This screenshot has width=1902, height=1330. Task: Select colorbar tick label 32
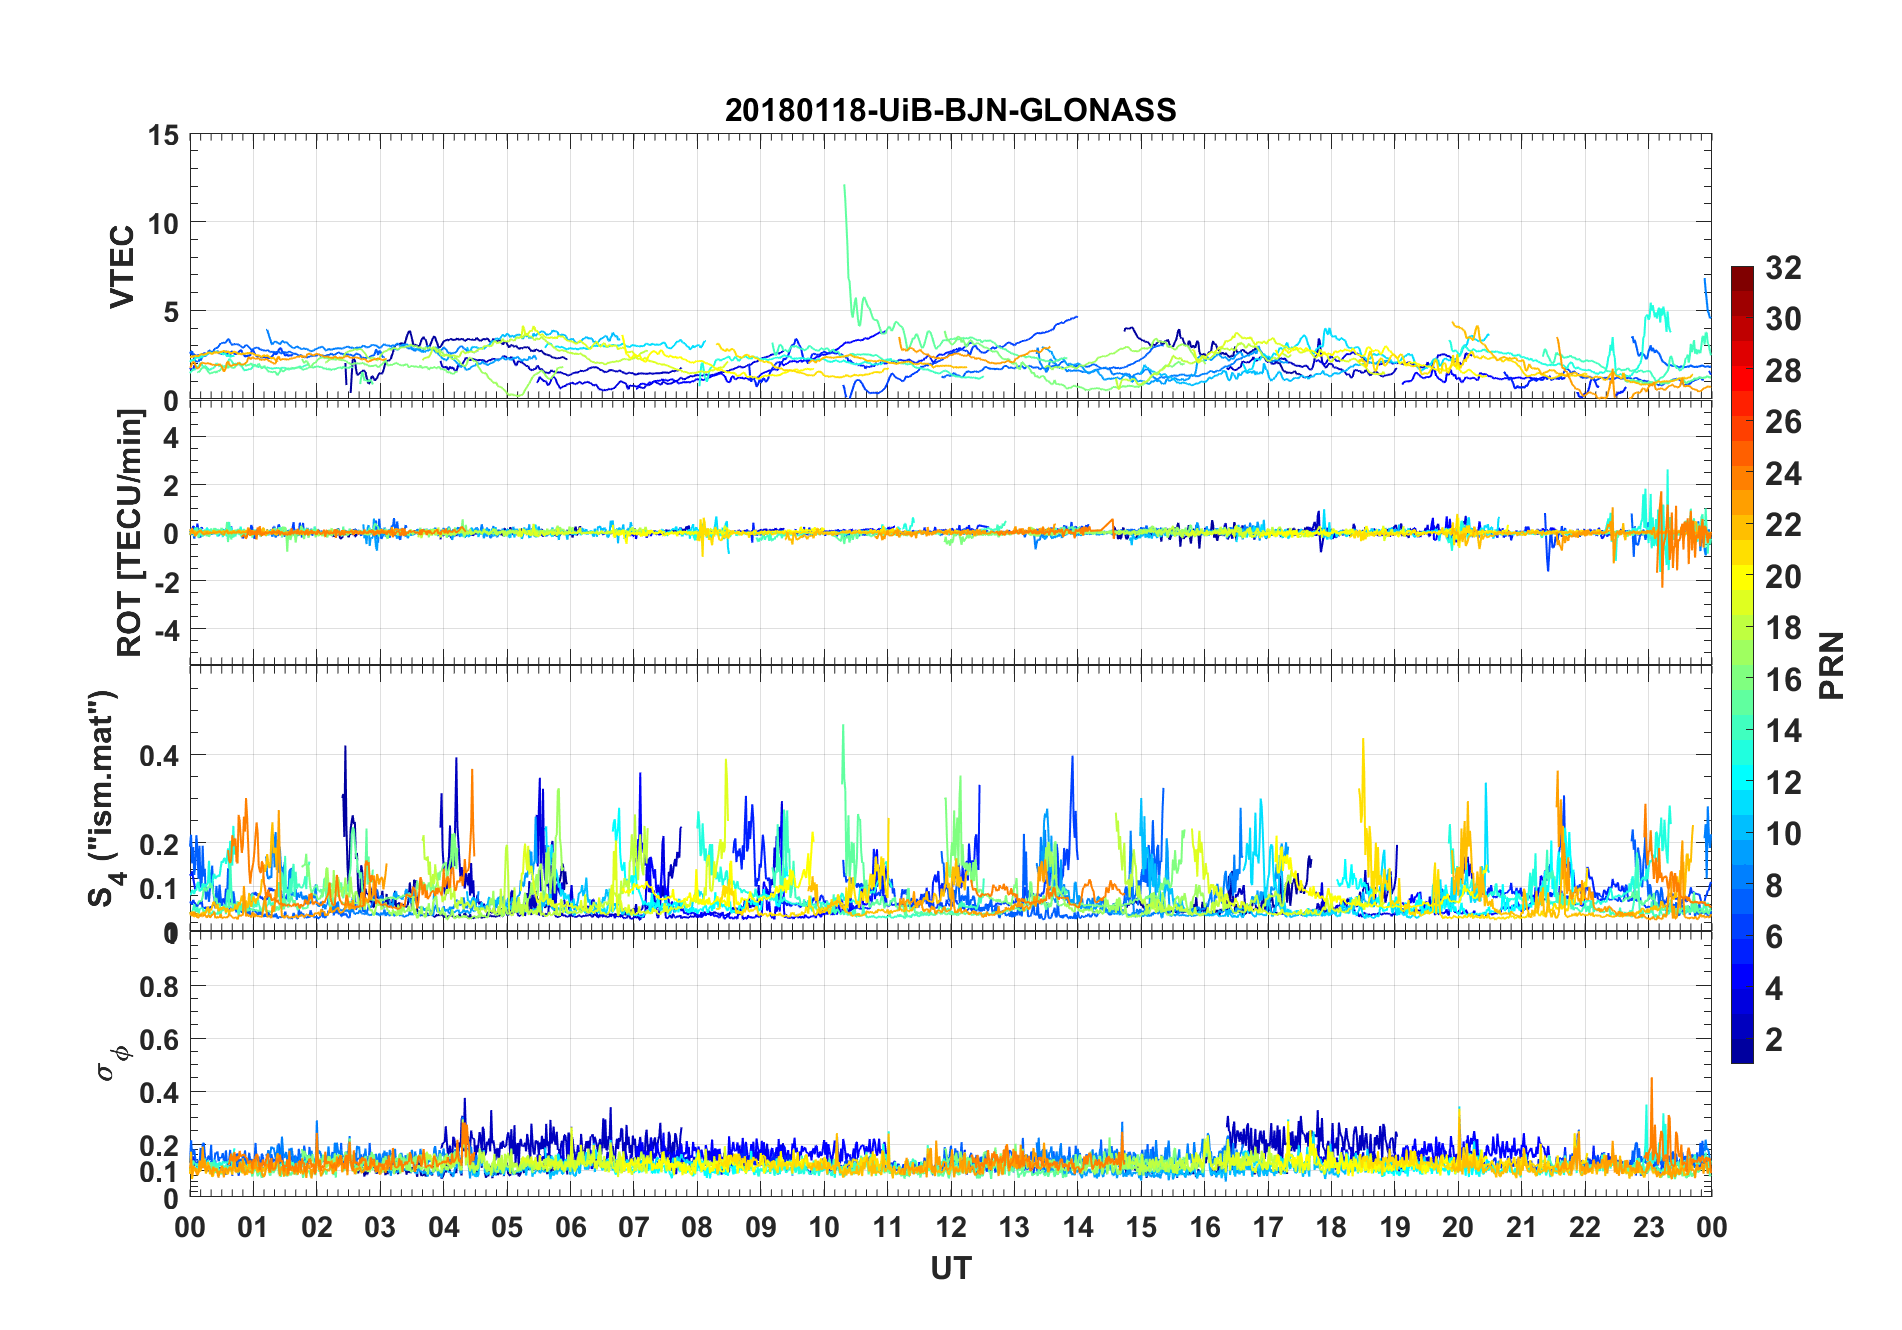point(1783,267)
